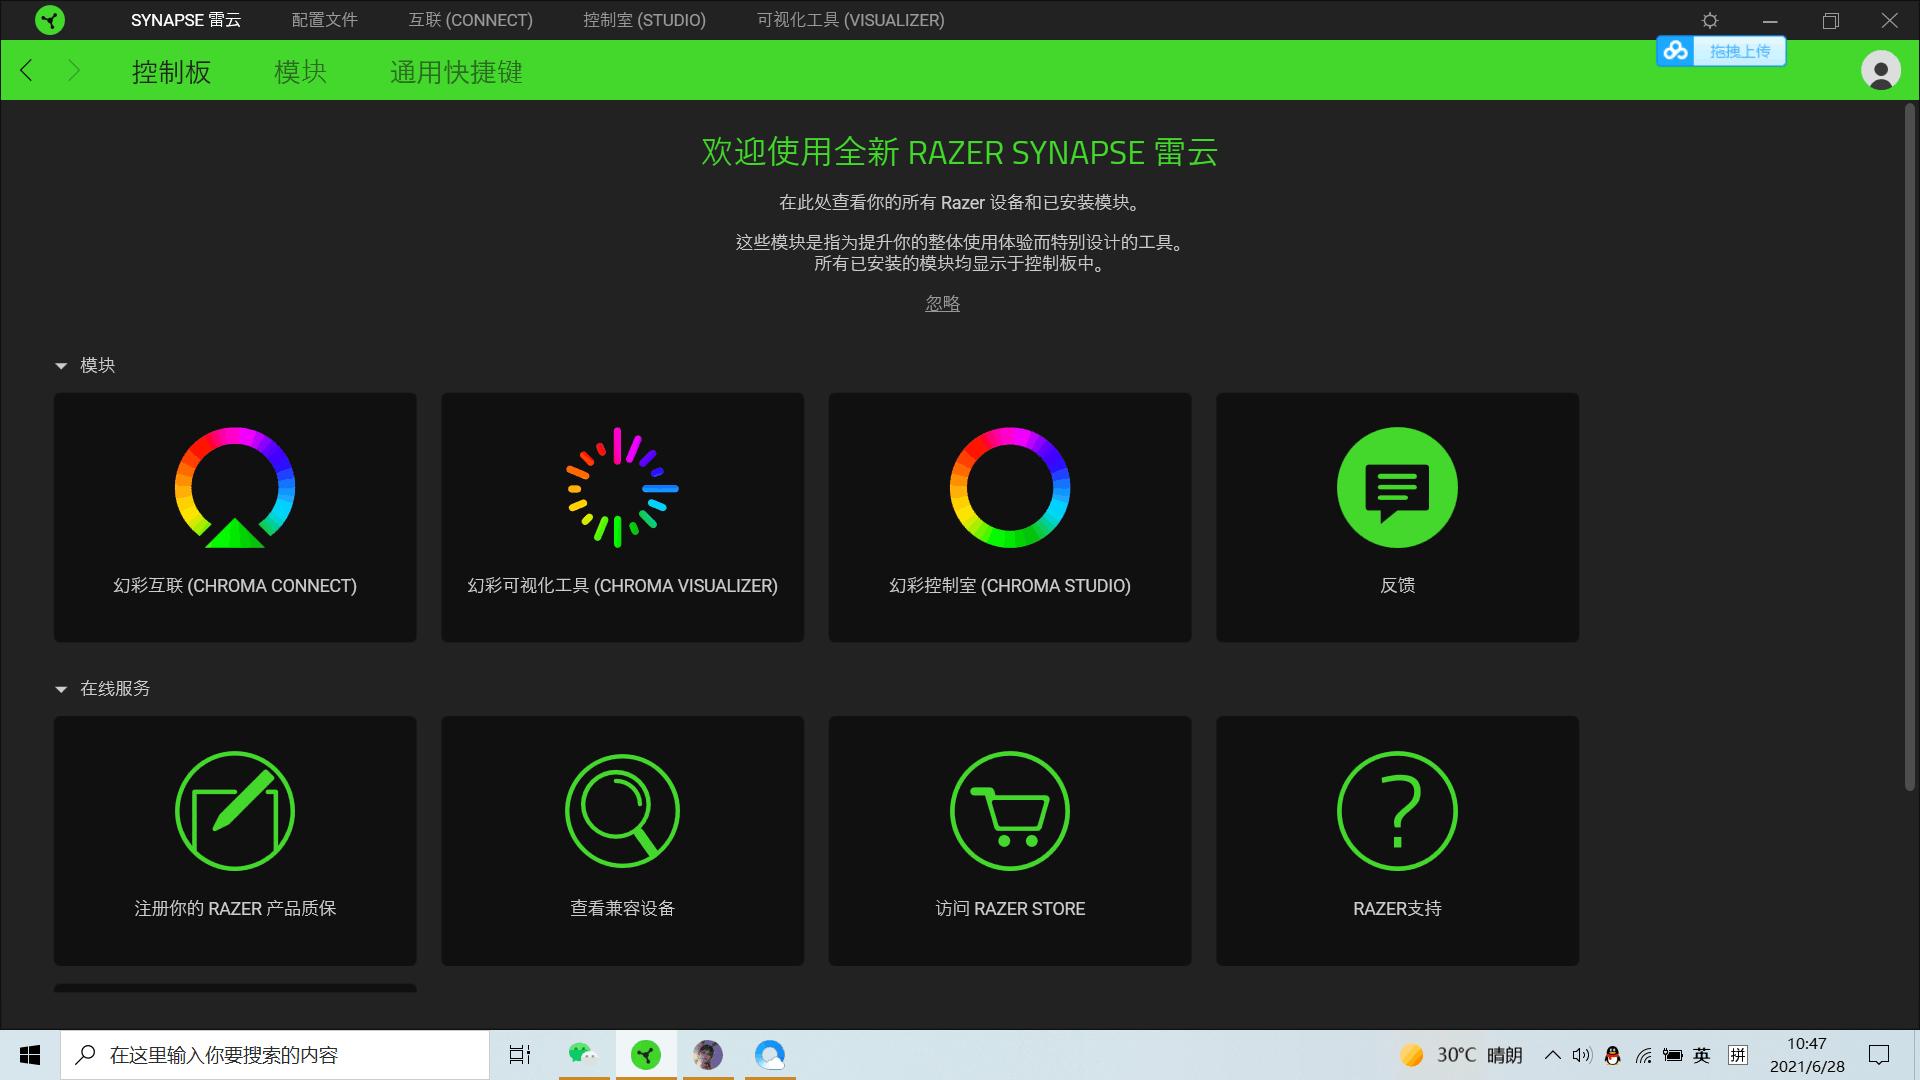Collapse the 模块 section
Viewport: 1920px width, 1080px height.
[61, 366]
